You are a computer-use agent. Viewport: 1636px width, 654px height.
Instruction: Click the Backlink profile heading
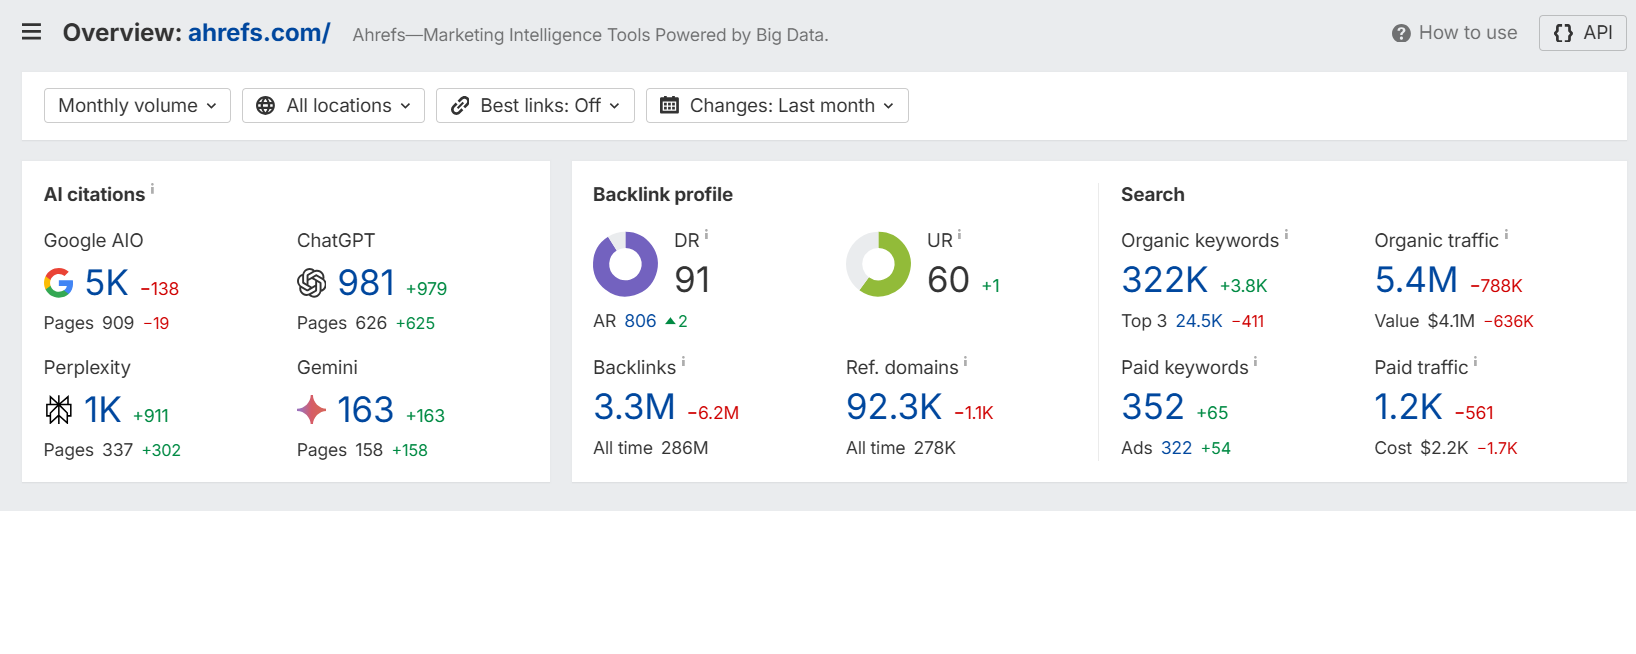click(x=663, y=195)
